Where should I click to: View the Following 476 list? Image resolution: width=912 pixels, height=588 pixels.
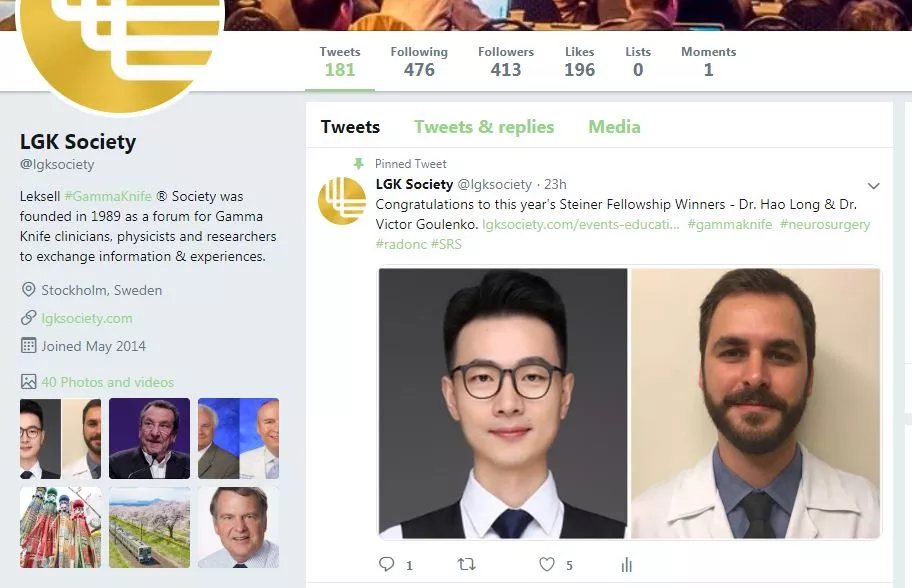coord(419,61)
